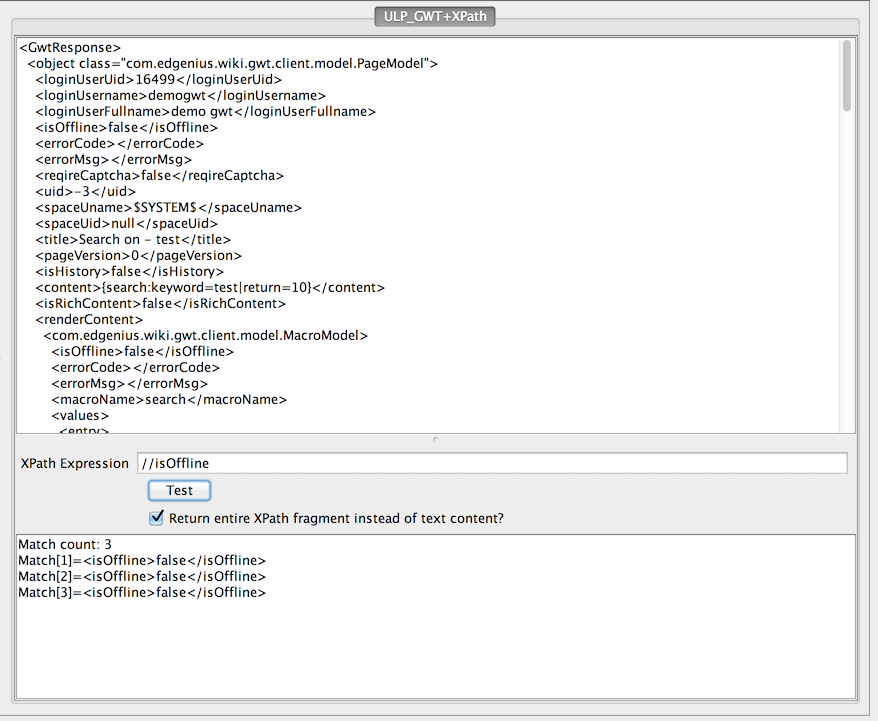
Task: Click the XPath Expression label
Action: click(x=75, y=463)
